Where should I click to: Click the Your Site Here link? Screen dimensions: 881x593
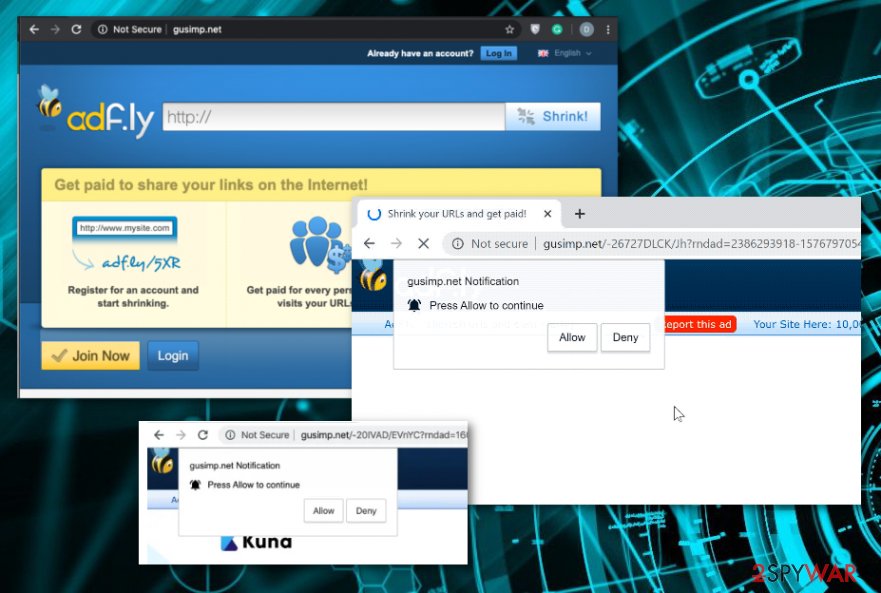point(806,324)
